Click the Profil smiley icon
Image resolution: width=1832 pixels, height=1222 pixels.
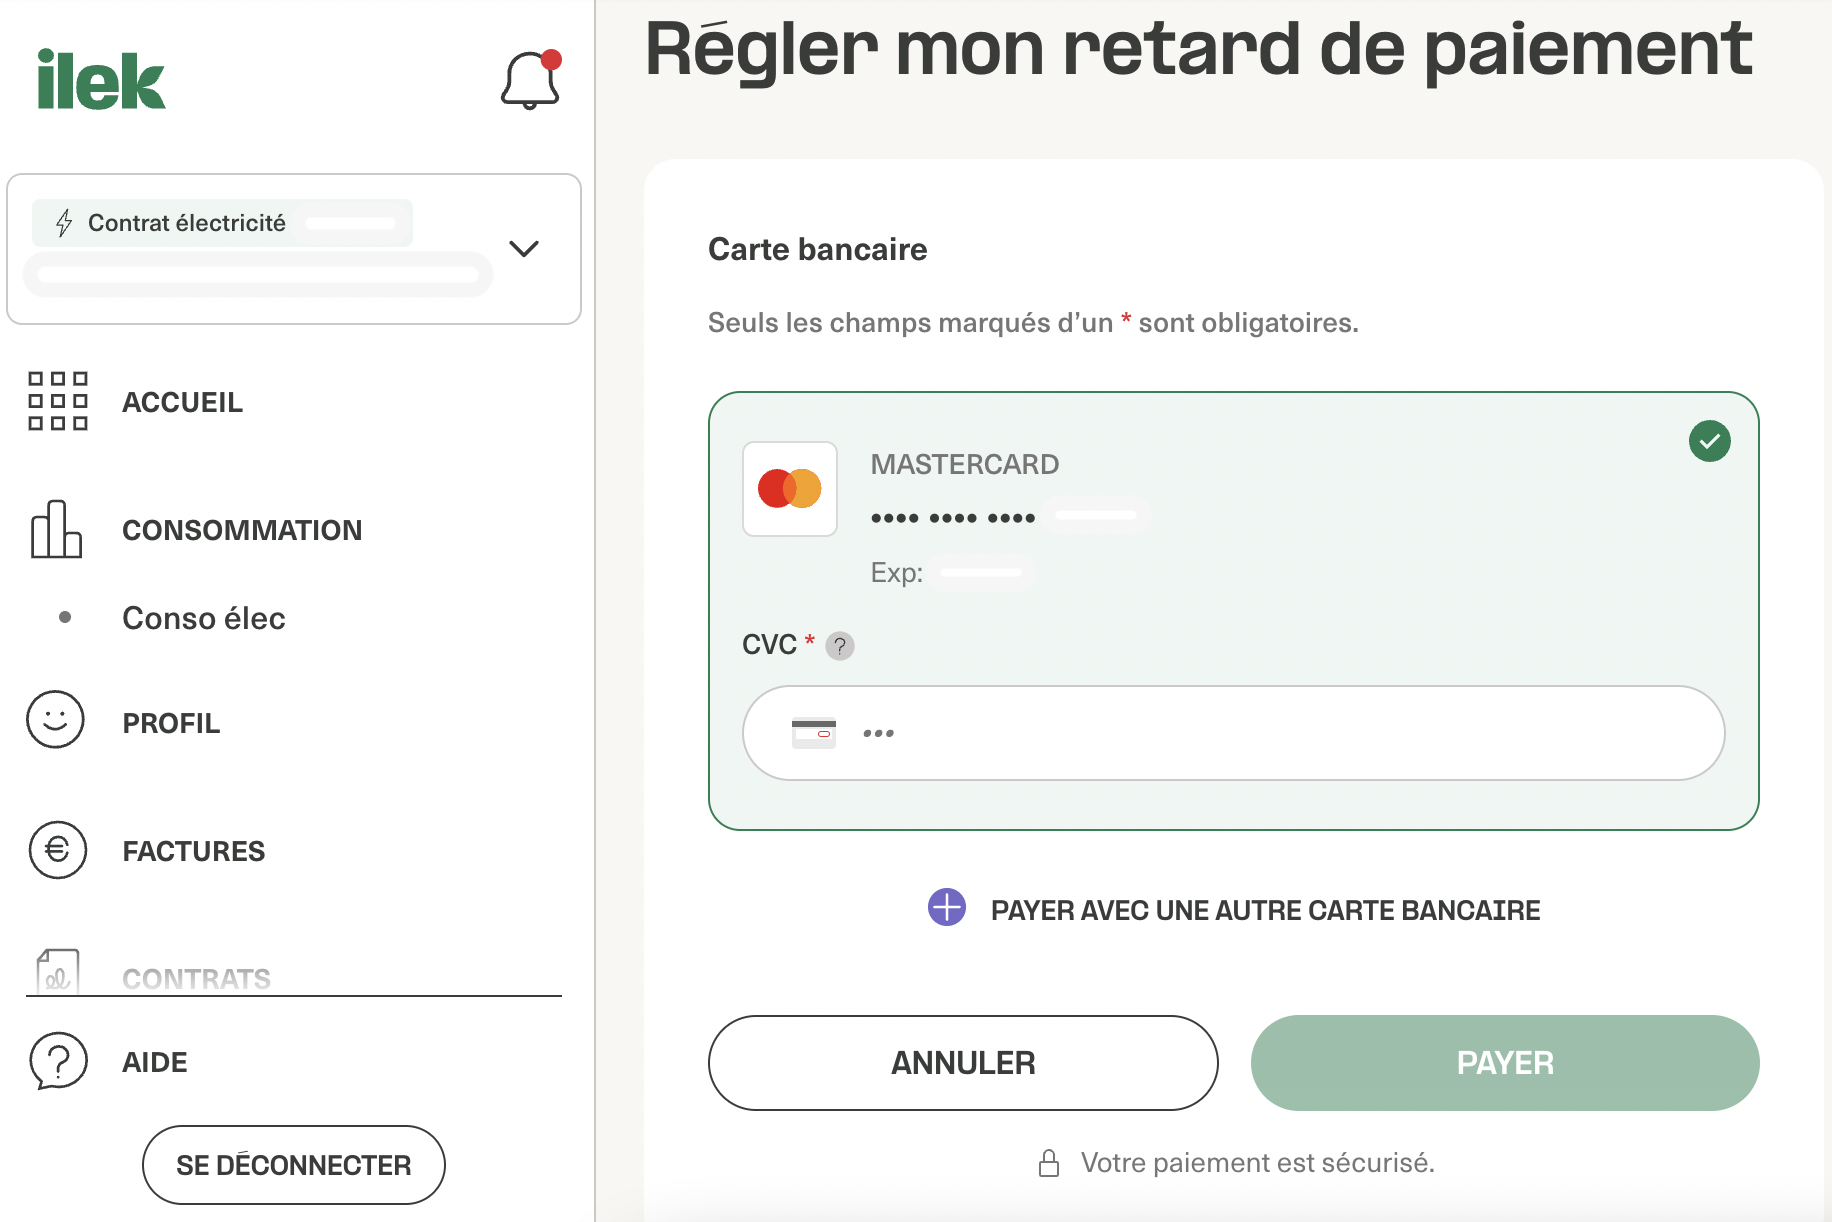56,720
